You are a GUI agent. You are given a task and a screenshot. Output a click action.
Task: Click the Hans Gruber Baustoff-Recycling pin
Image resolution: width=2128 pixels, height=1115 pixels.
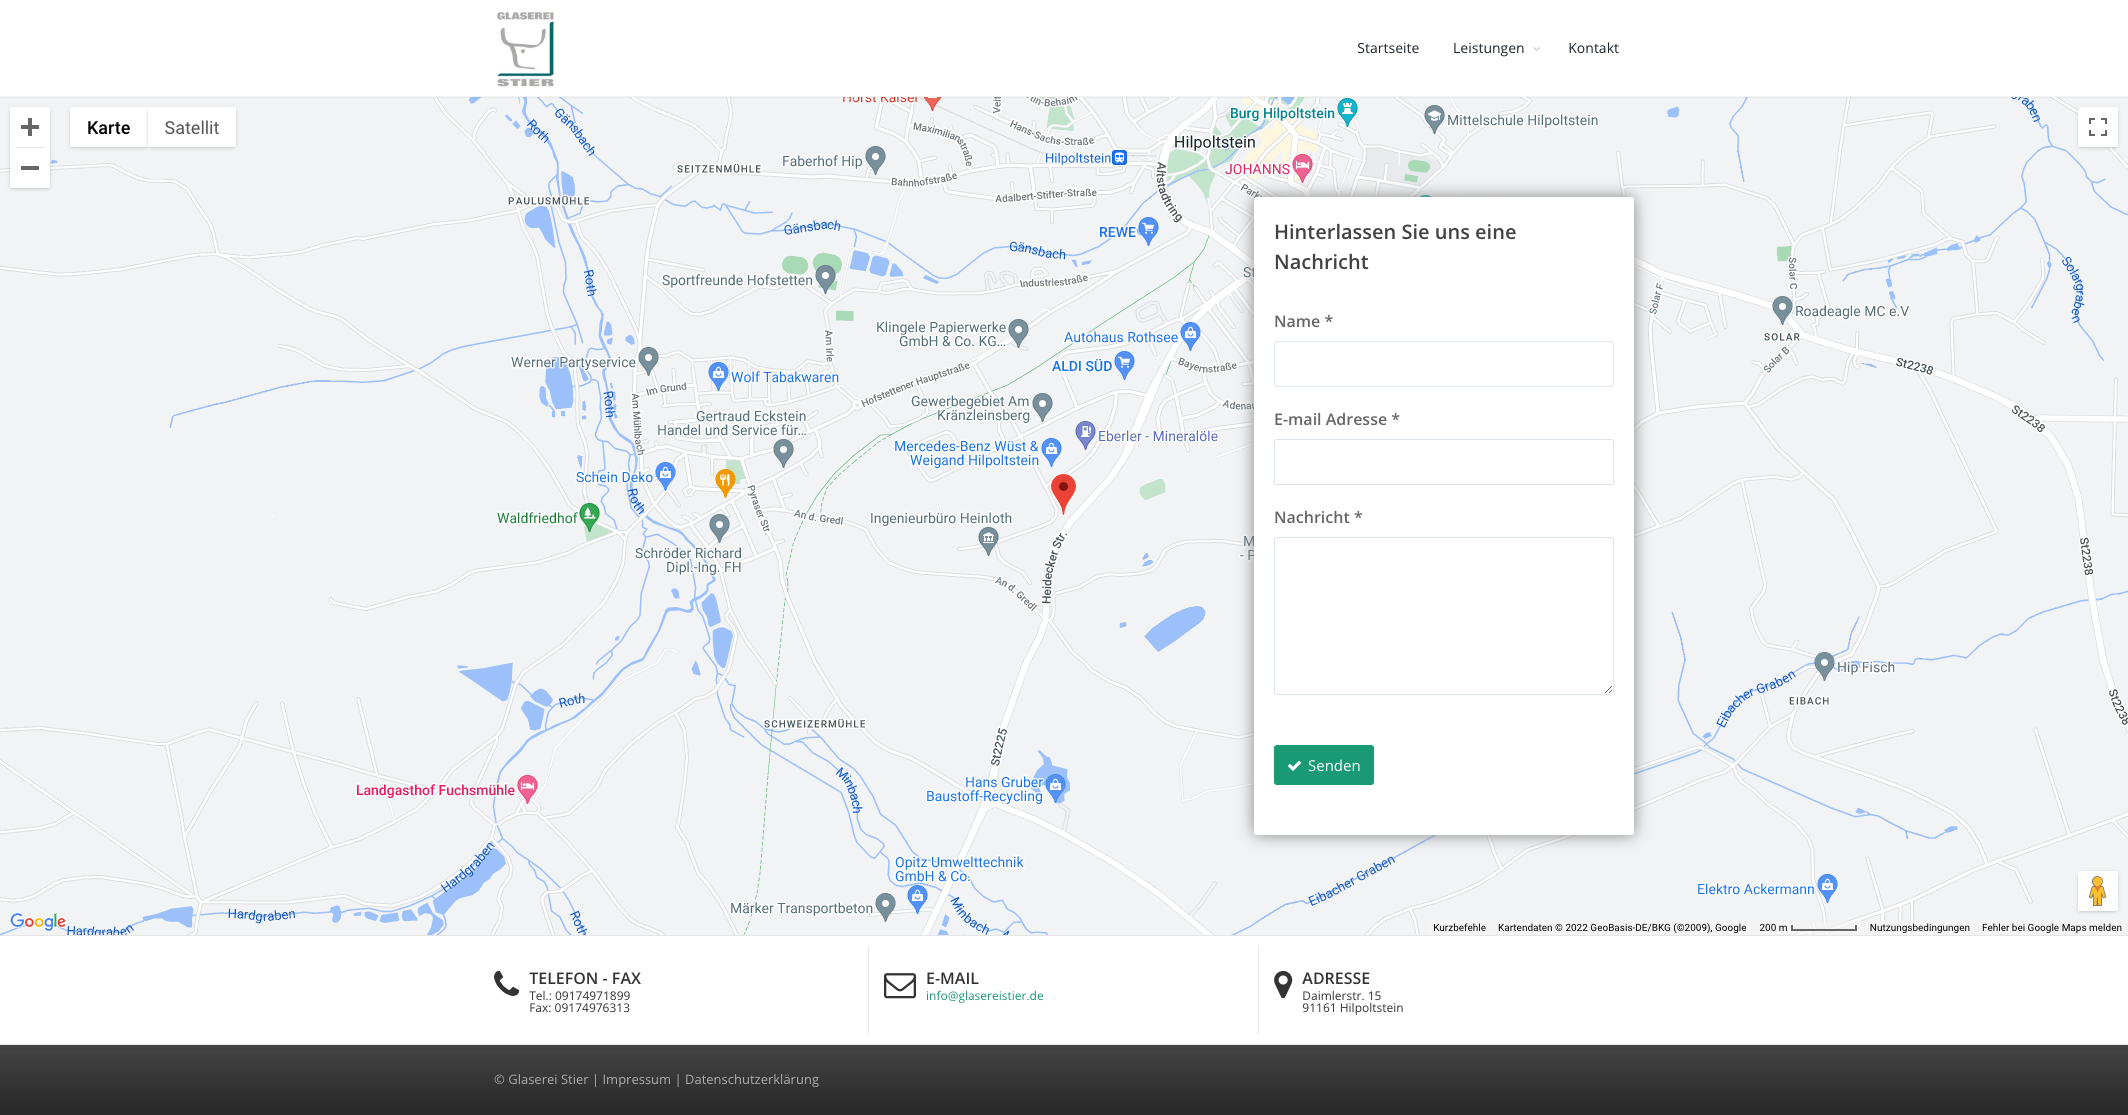(1055, 787)
